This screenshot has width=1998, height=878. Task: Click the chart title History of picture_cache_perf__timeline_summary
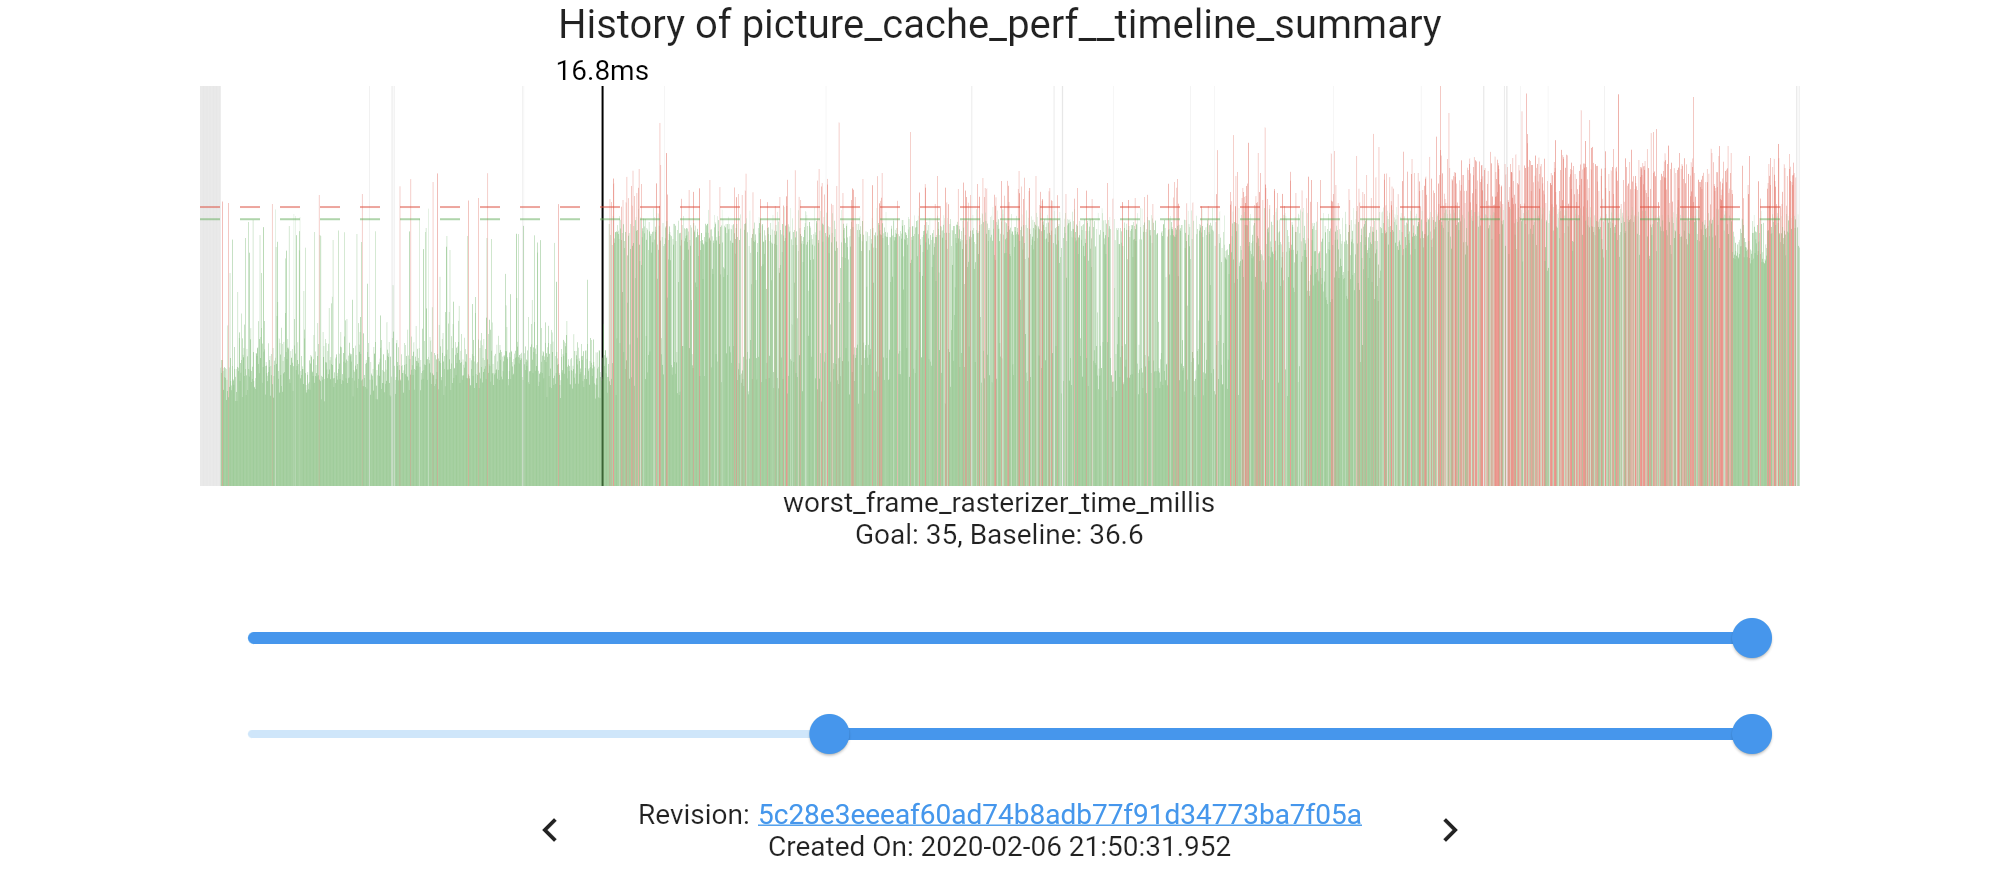coord(999,26)
